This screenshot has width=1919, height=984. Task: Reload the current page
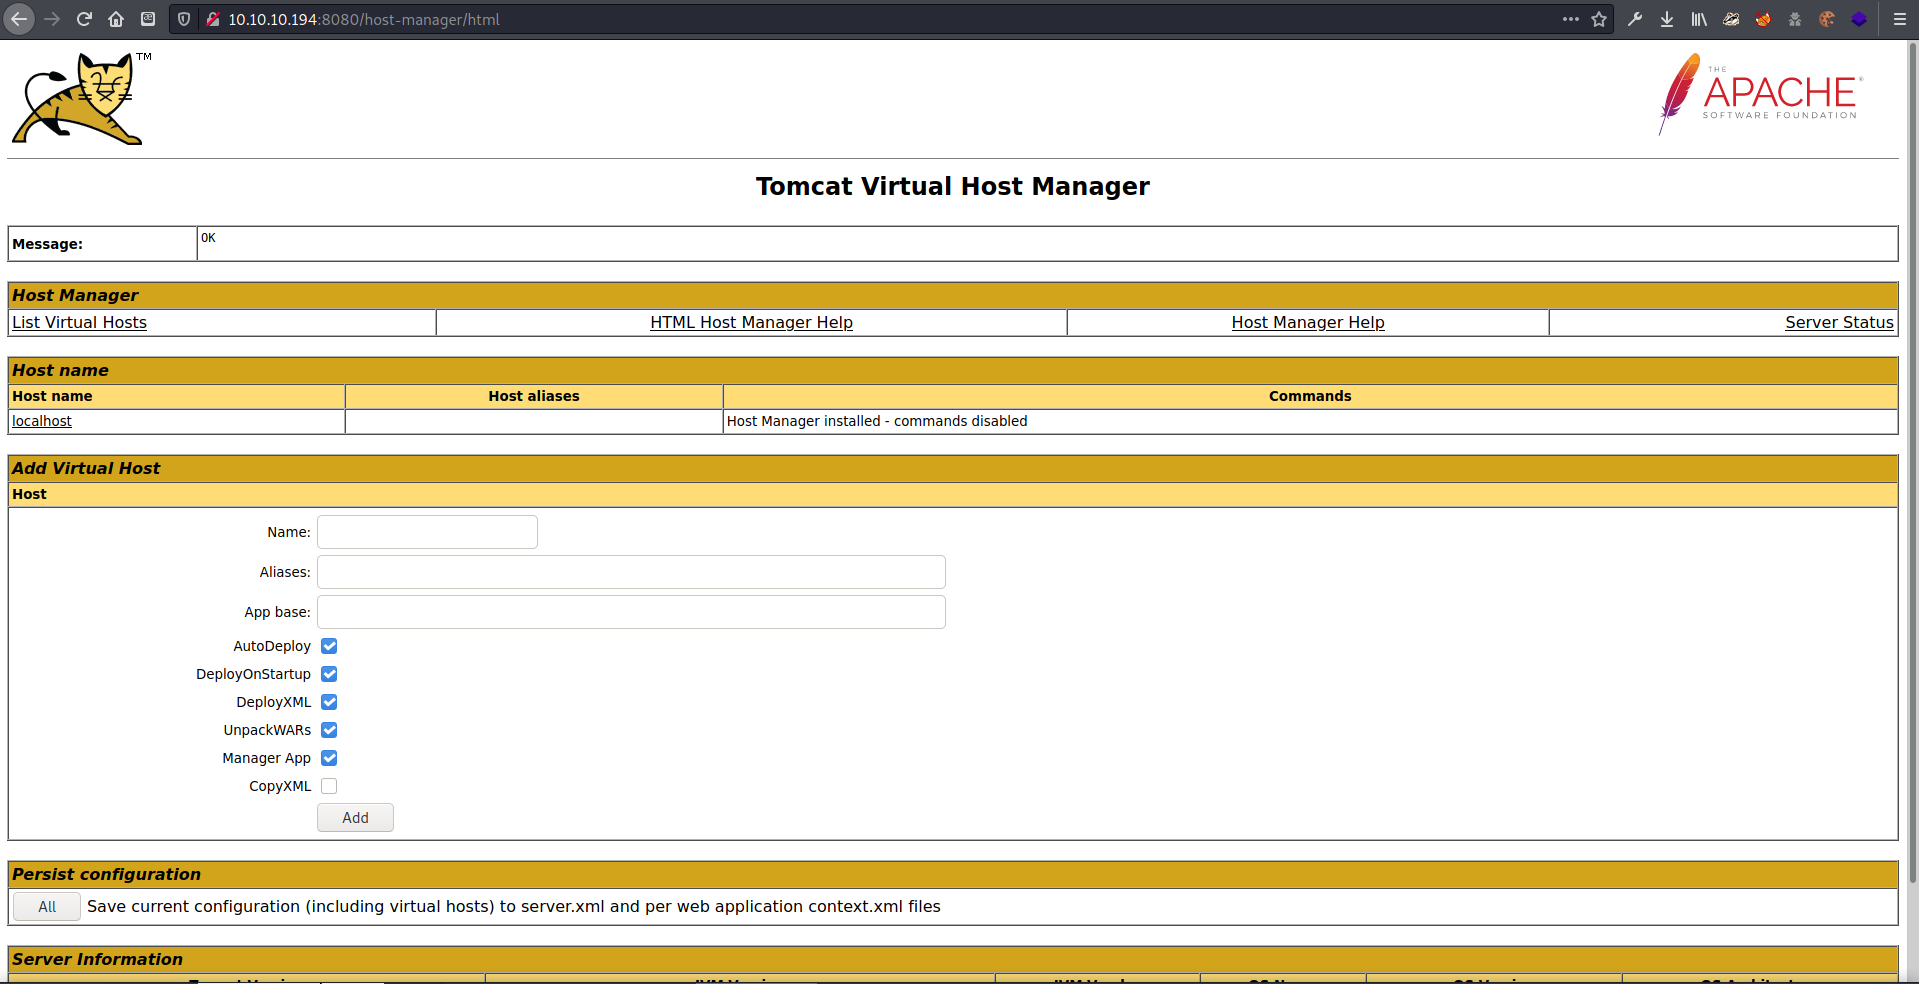(84, 19)
